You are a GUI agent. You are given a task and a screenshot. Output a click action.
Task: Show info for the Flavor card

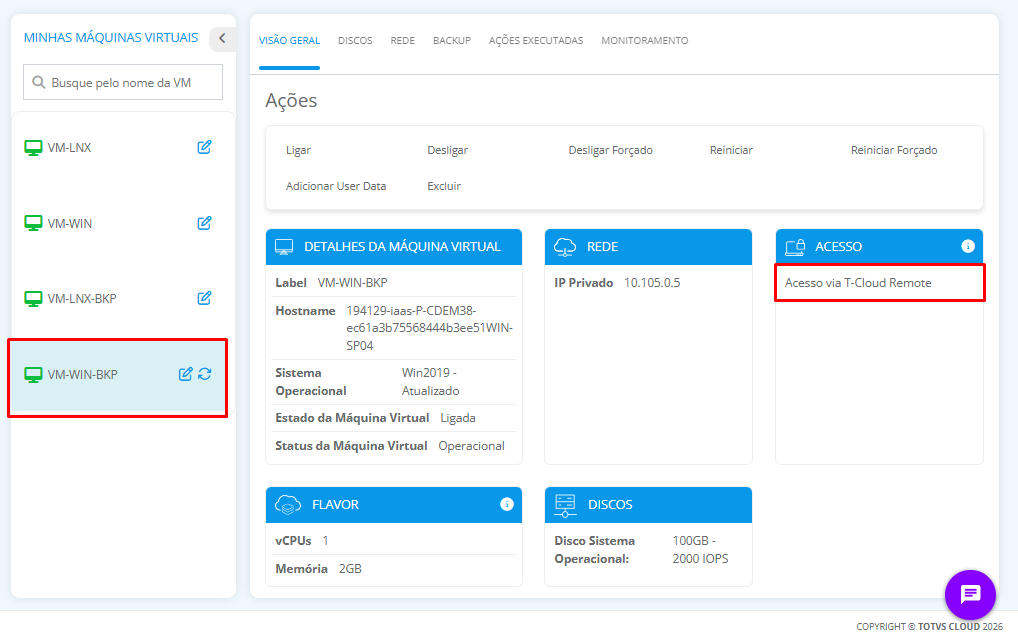point(507,504)
